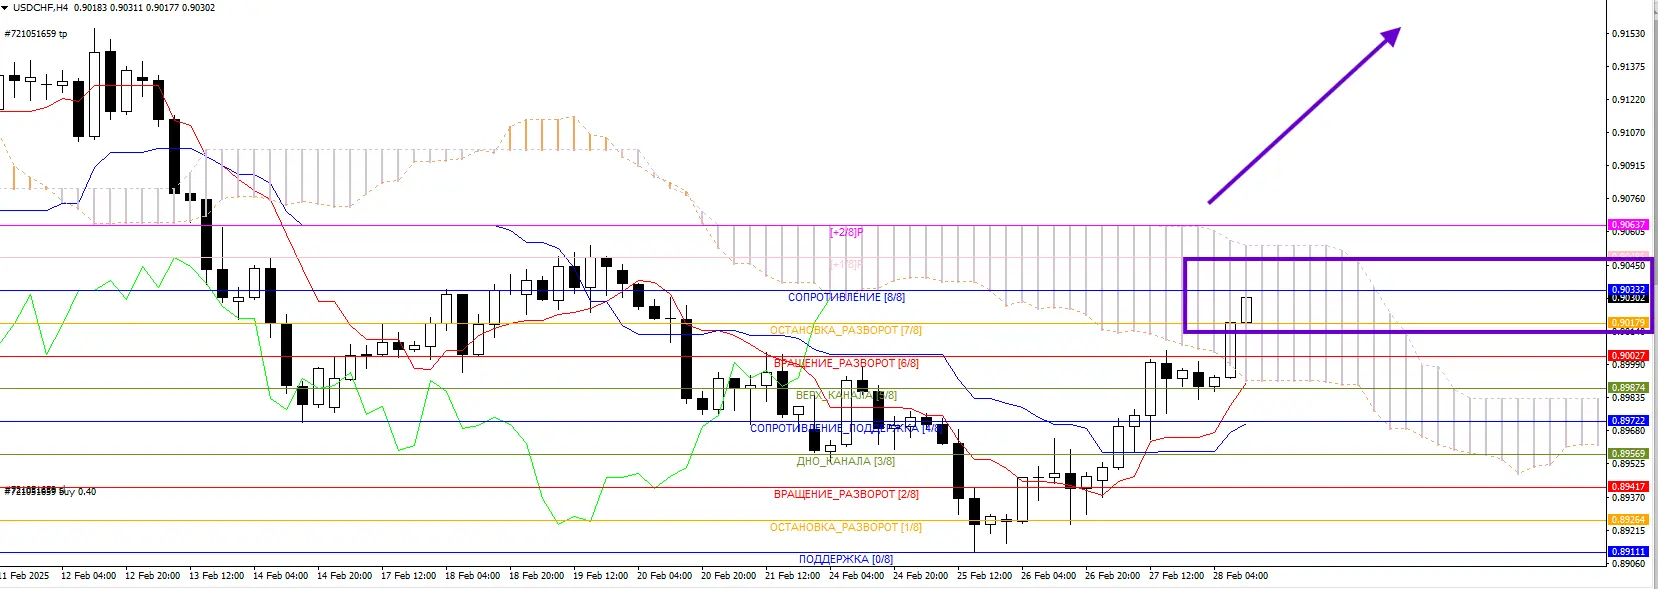
Task: Select the blue 0.89722 price tag
Action: (x=1628, y=421)
